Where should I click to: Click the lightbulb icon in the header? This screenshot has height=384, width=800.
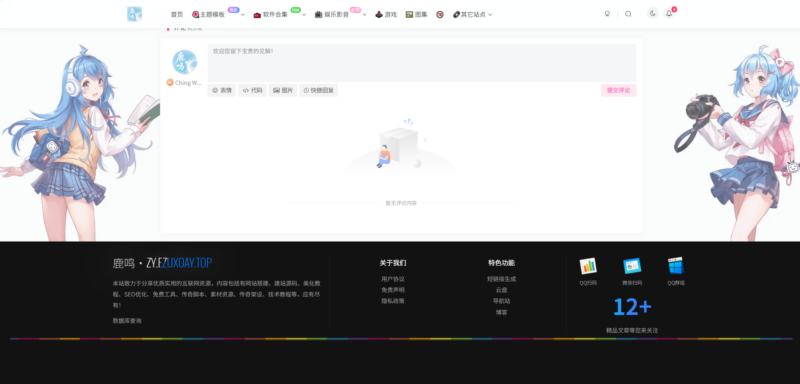pyautogui.click(x=607, y=14)
